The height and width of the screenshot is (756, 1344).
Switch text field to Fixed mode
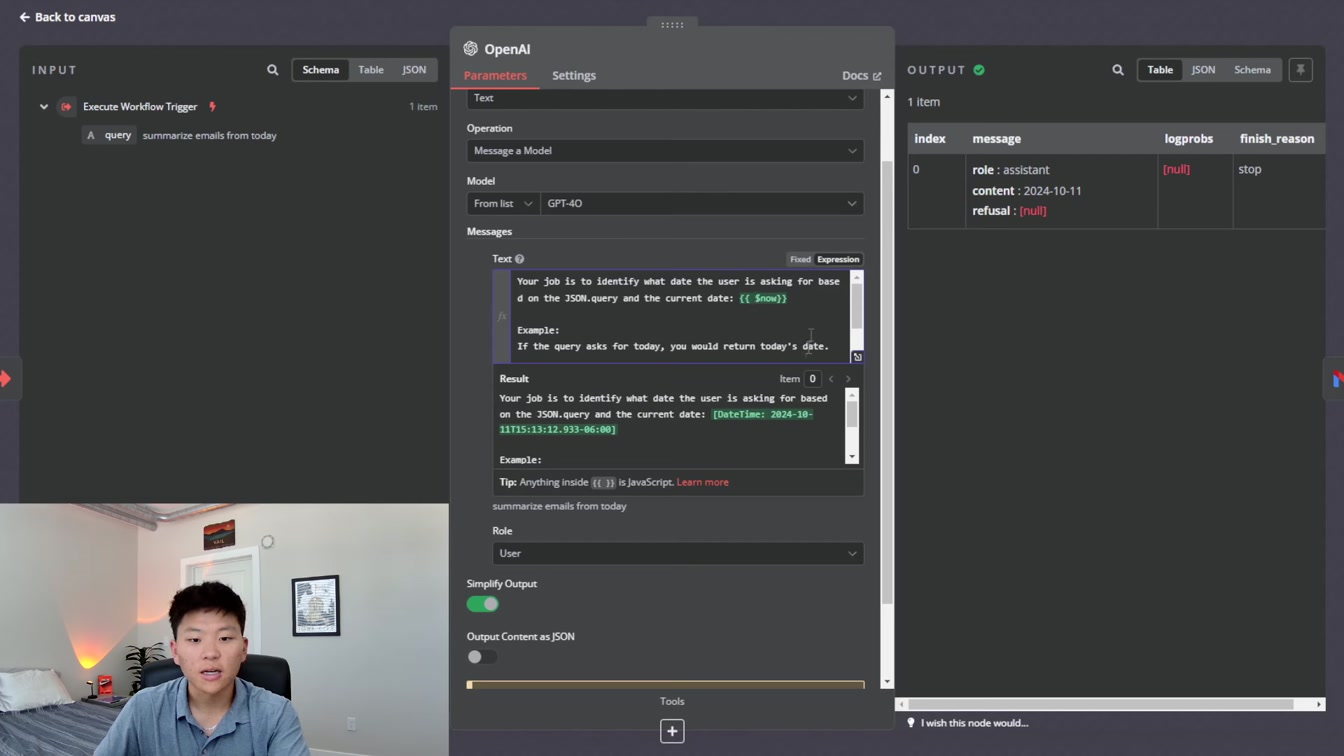coord(800,259)
